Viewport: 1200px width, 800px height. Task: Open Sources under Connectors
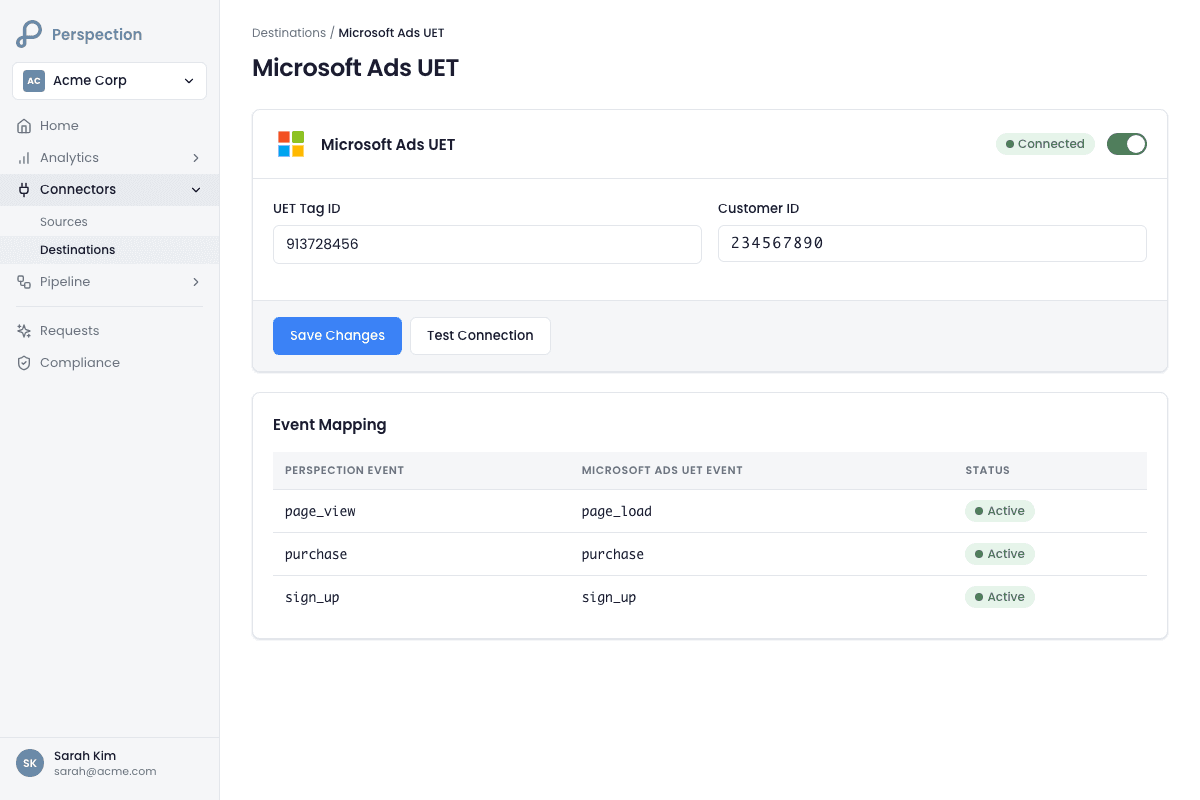109,222
